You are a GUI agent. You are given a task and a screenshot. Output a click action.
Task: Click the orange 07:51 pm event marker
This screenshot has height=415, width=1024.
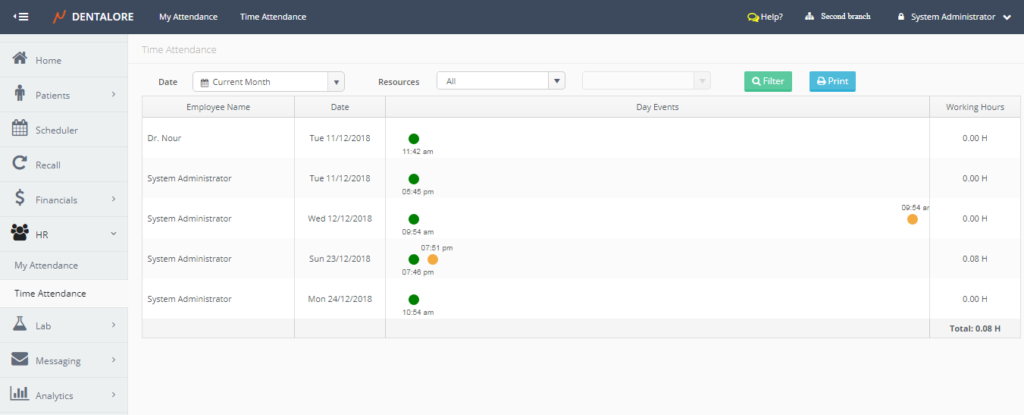coord(433,259)
